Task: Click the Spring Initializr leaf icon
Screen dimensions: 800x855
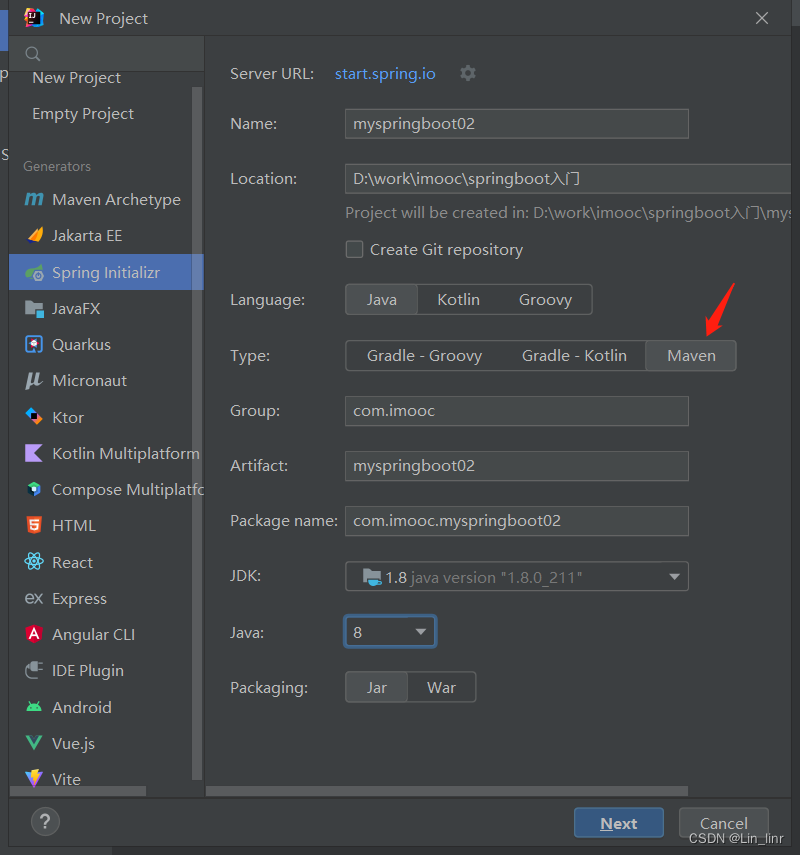Action: (x=34, y=273)
